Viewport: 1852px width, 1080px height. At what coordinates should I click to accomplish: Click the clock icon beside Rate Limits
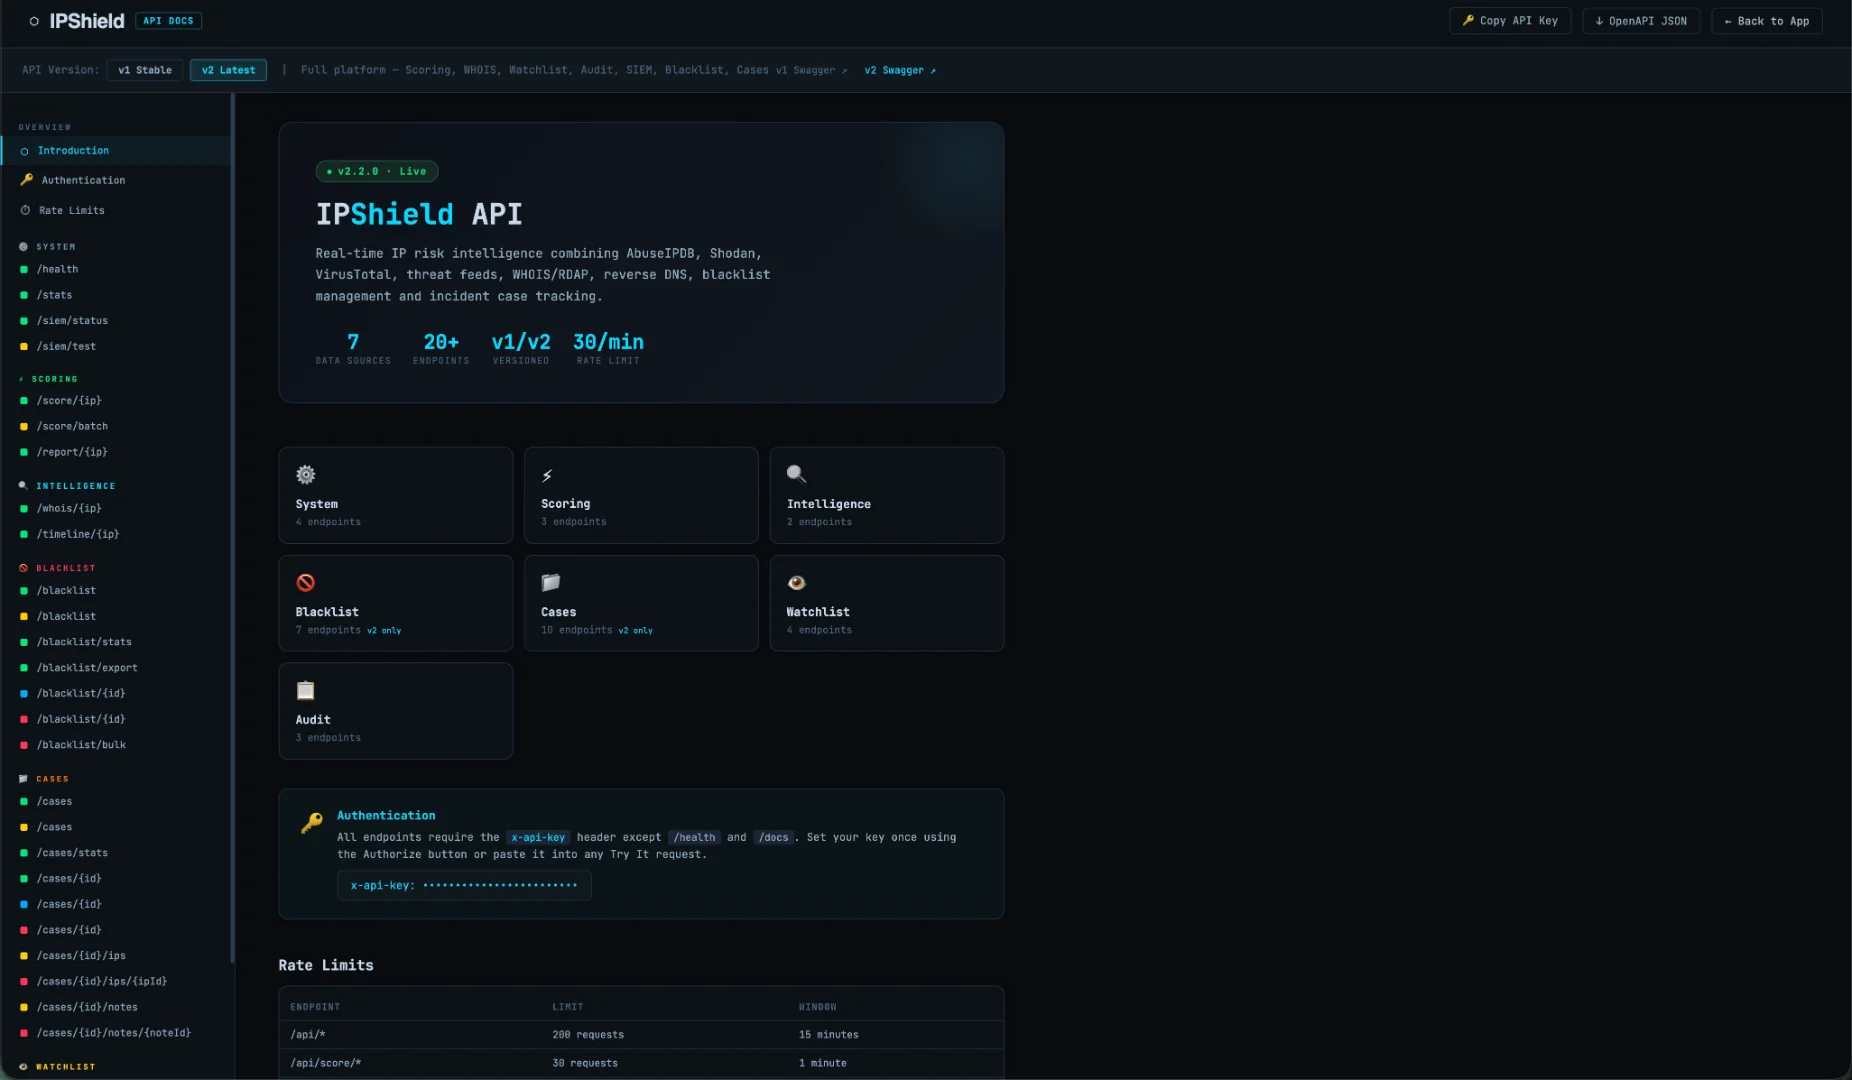(25, 210)
